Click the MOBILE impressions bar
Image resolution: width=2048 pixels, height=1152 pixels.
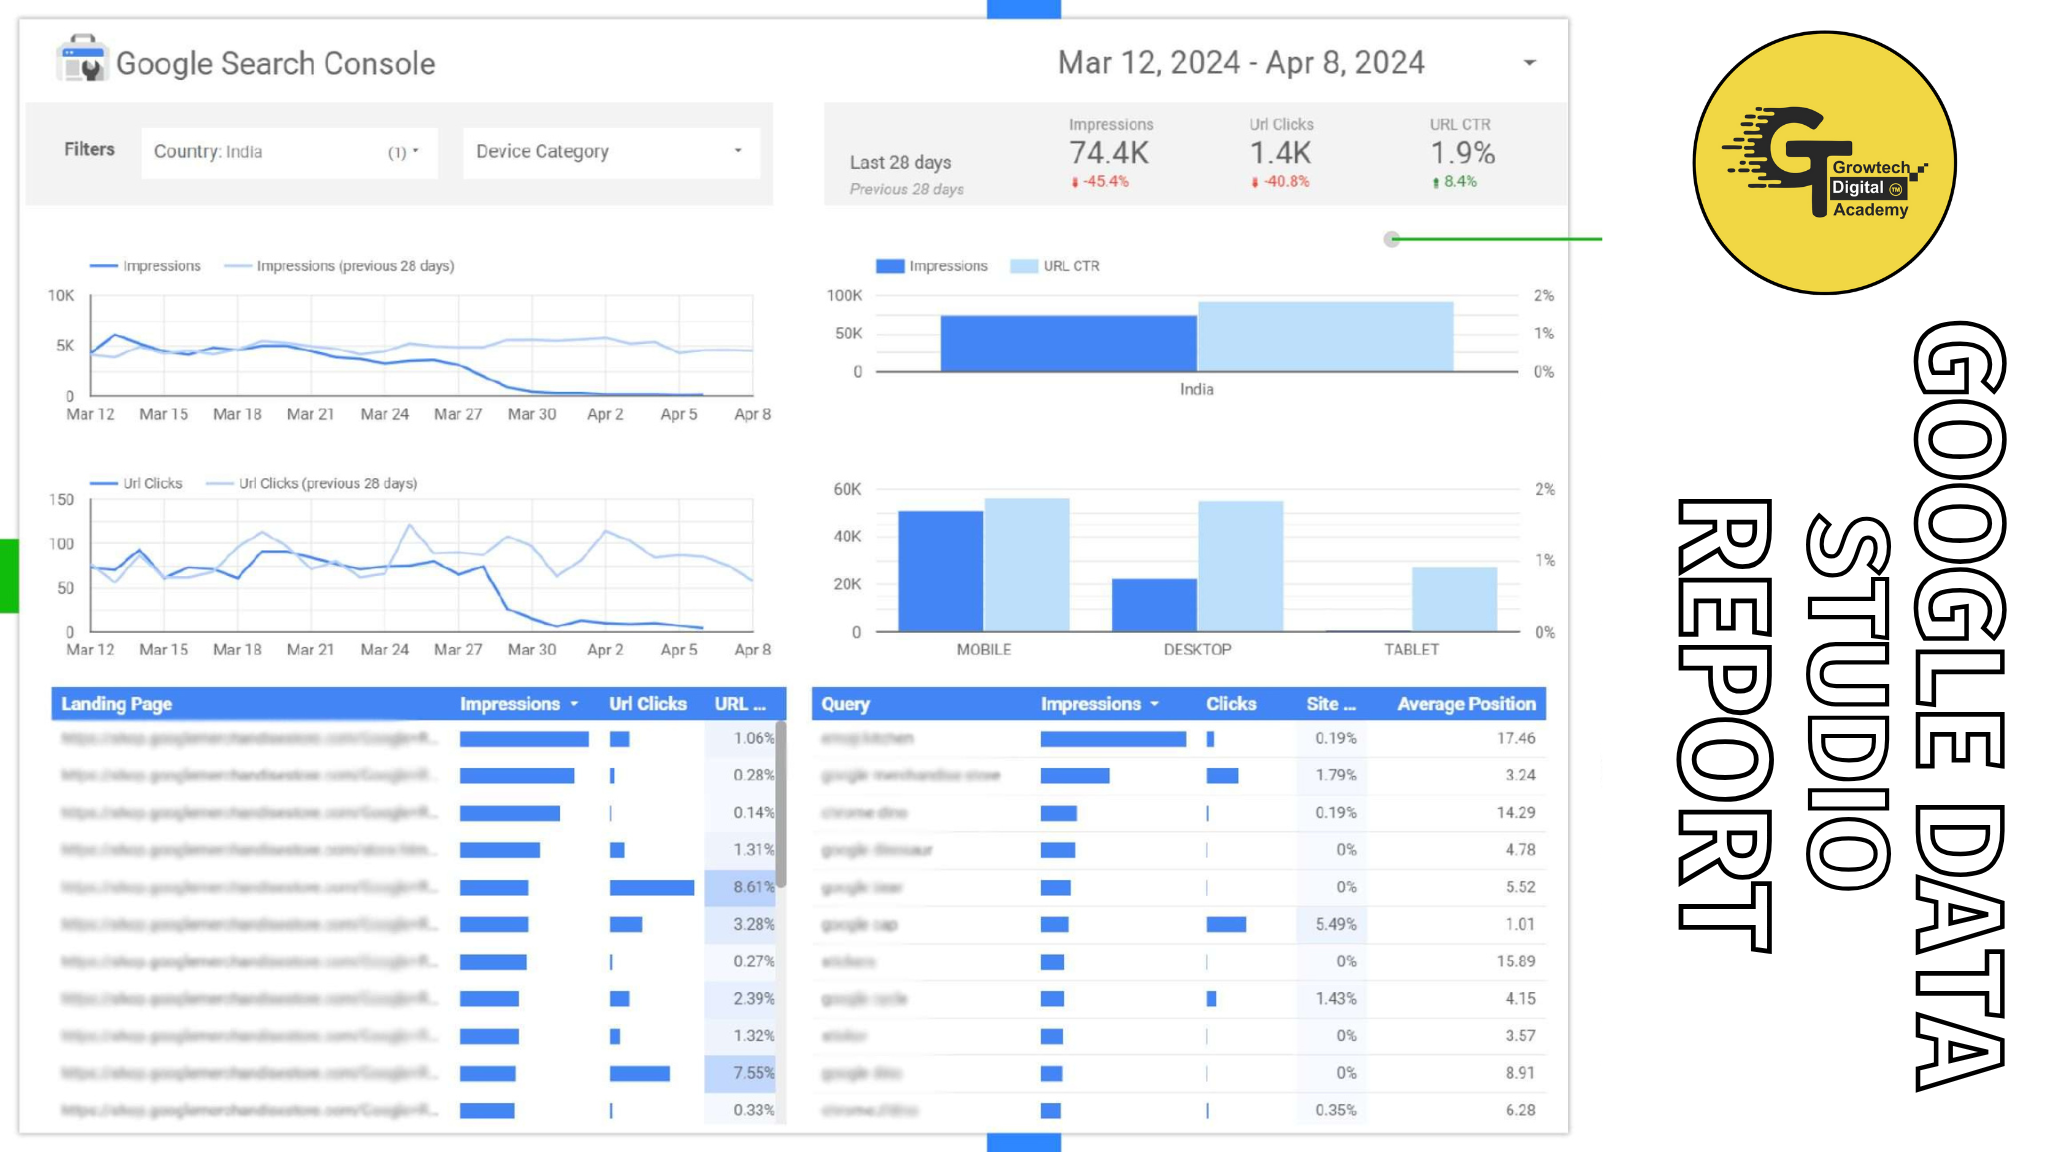pyautogui.click(x=940, y=570)
